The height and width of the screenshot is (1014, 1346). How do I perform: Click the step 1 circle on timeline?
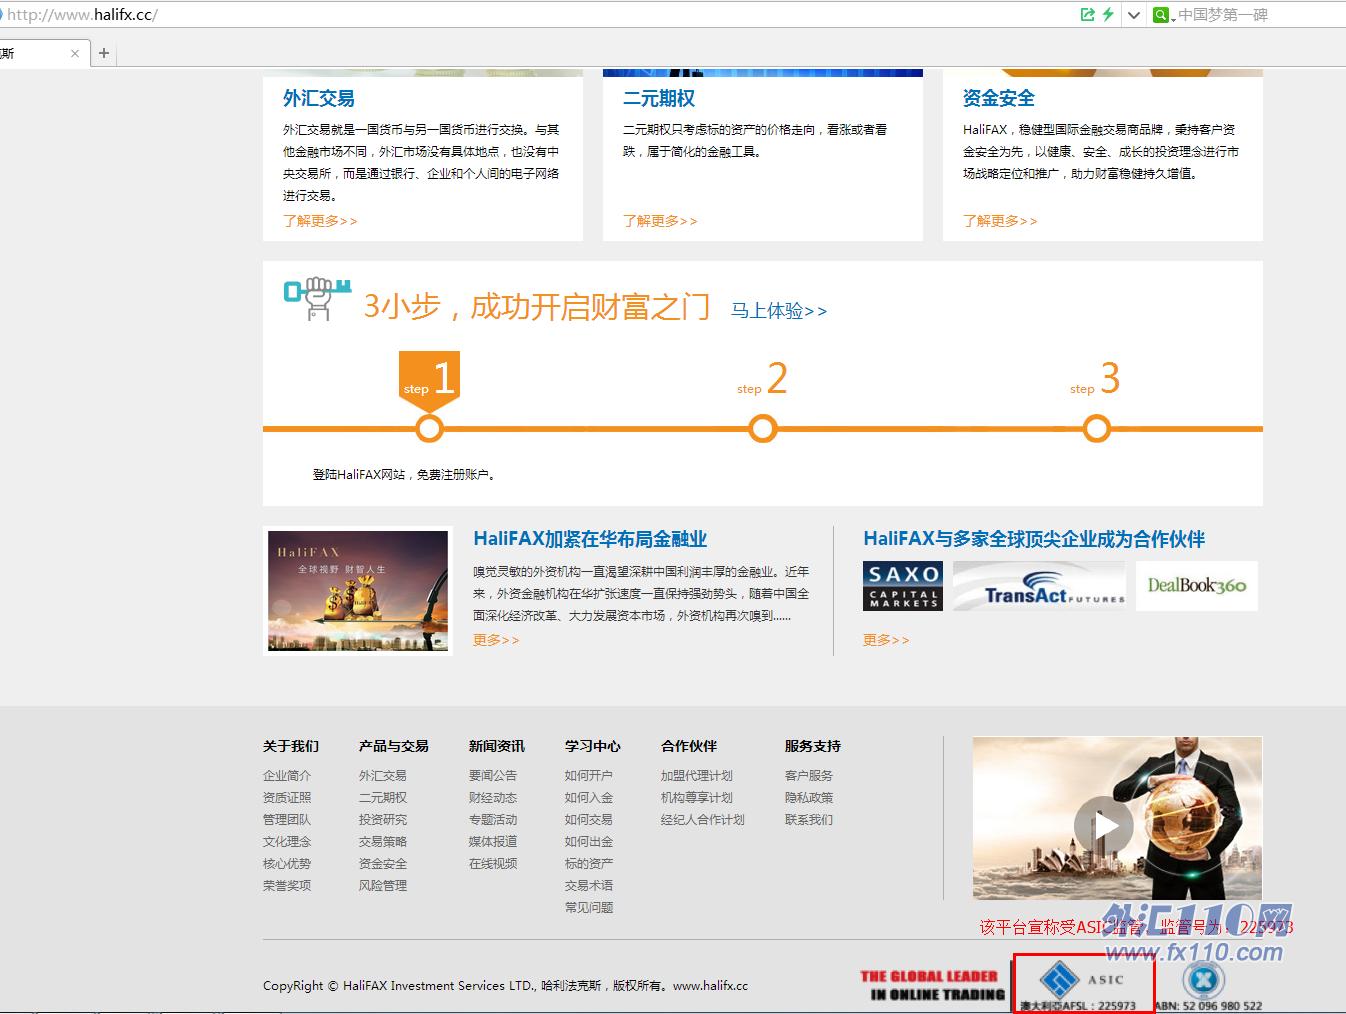429,429
